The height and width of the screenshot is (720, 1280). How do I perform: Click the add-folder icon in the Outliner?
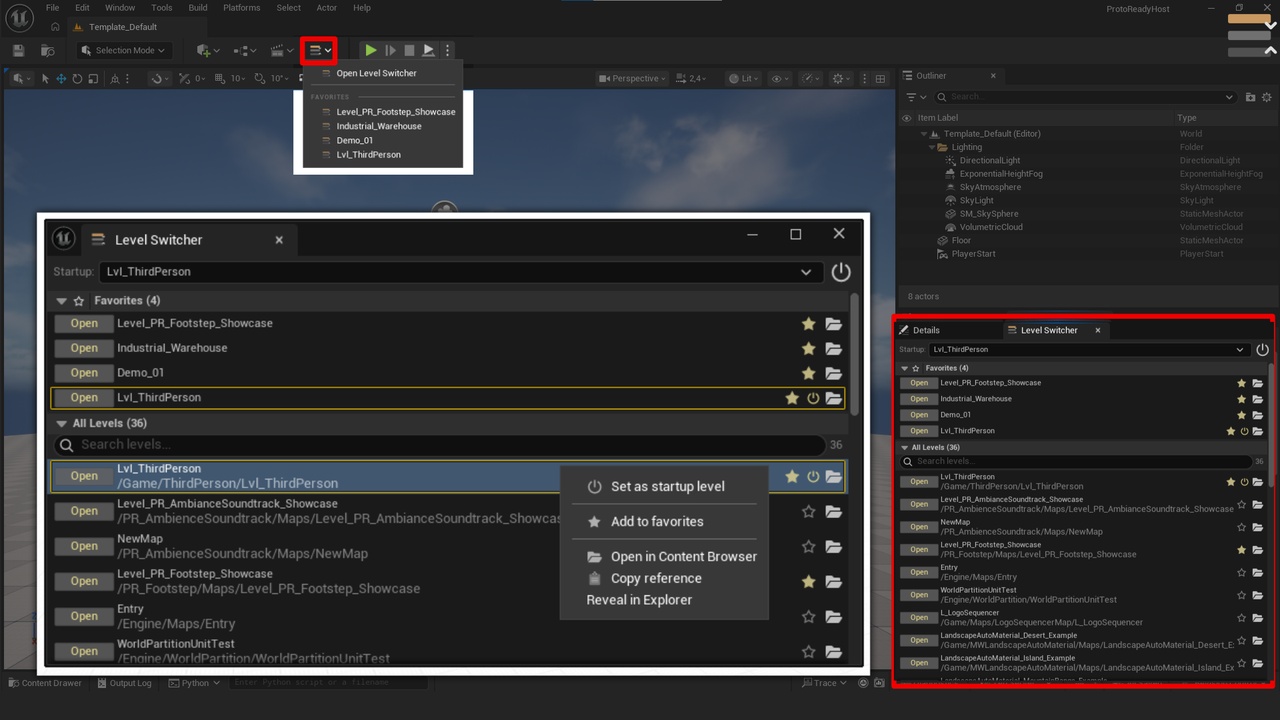point(1250,97)
